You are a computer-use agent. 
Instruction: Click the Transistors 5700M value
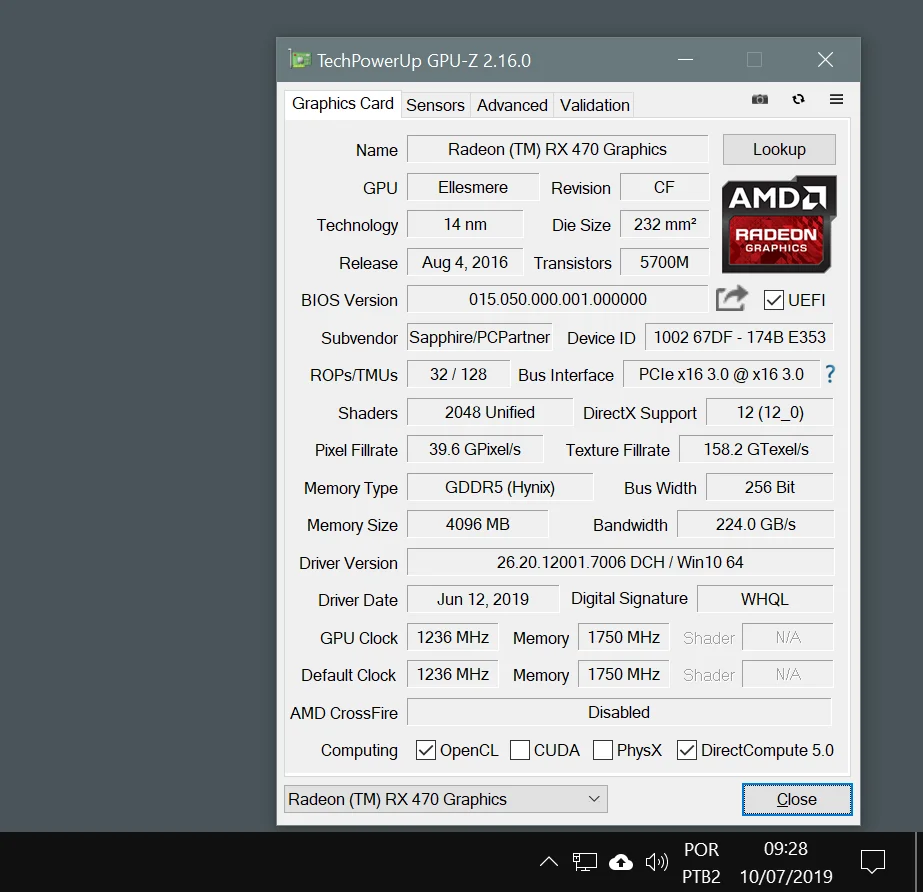point(665,262)
